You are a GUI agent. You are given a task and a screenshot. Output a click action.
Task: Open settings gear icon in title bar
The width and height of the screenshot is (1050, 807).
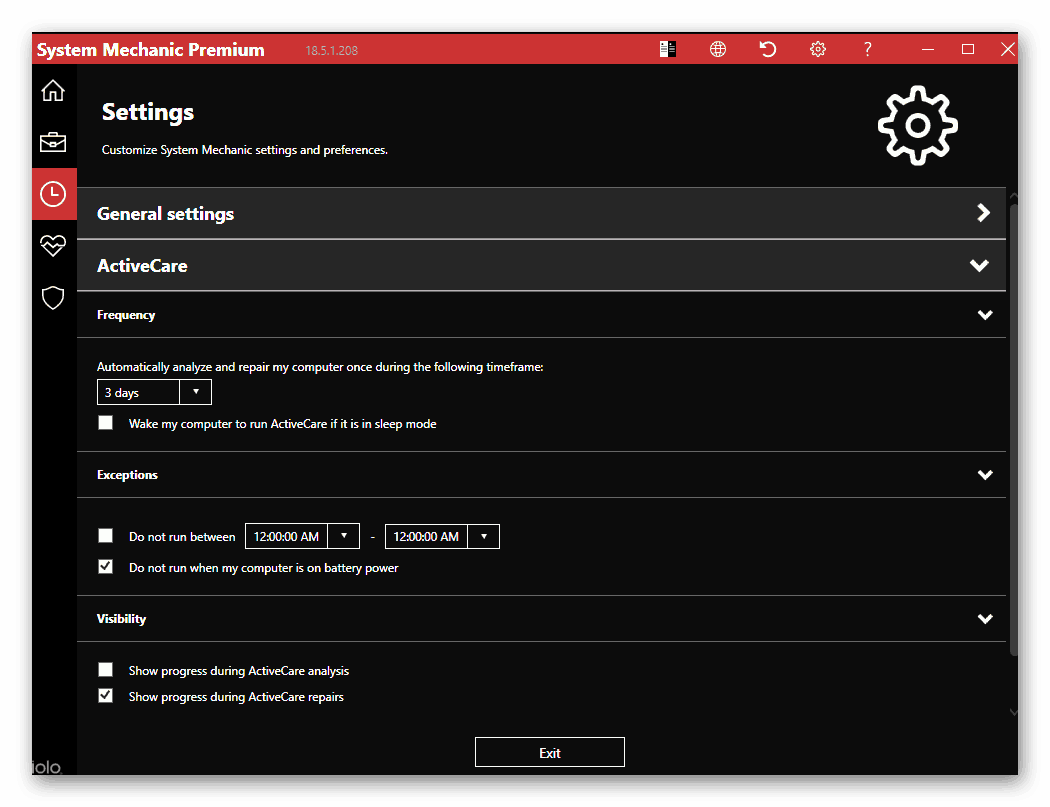pyautogui.click(x=818, y=49)
